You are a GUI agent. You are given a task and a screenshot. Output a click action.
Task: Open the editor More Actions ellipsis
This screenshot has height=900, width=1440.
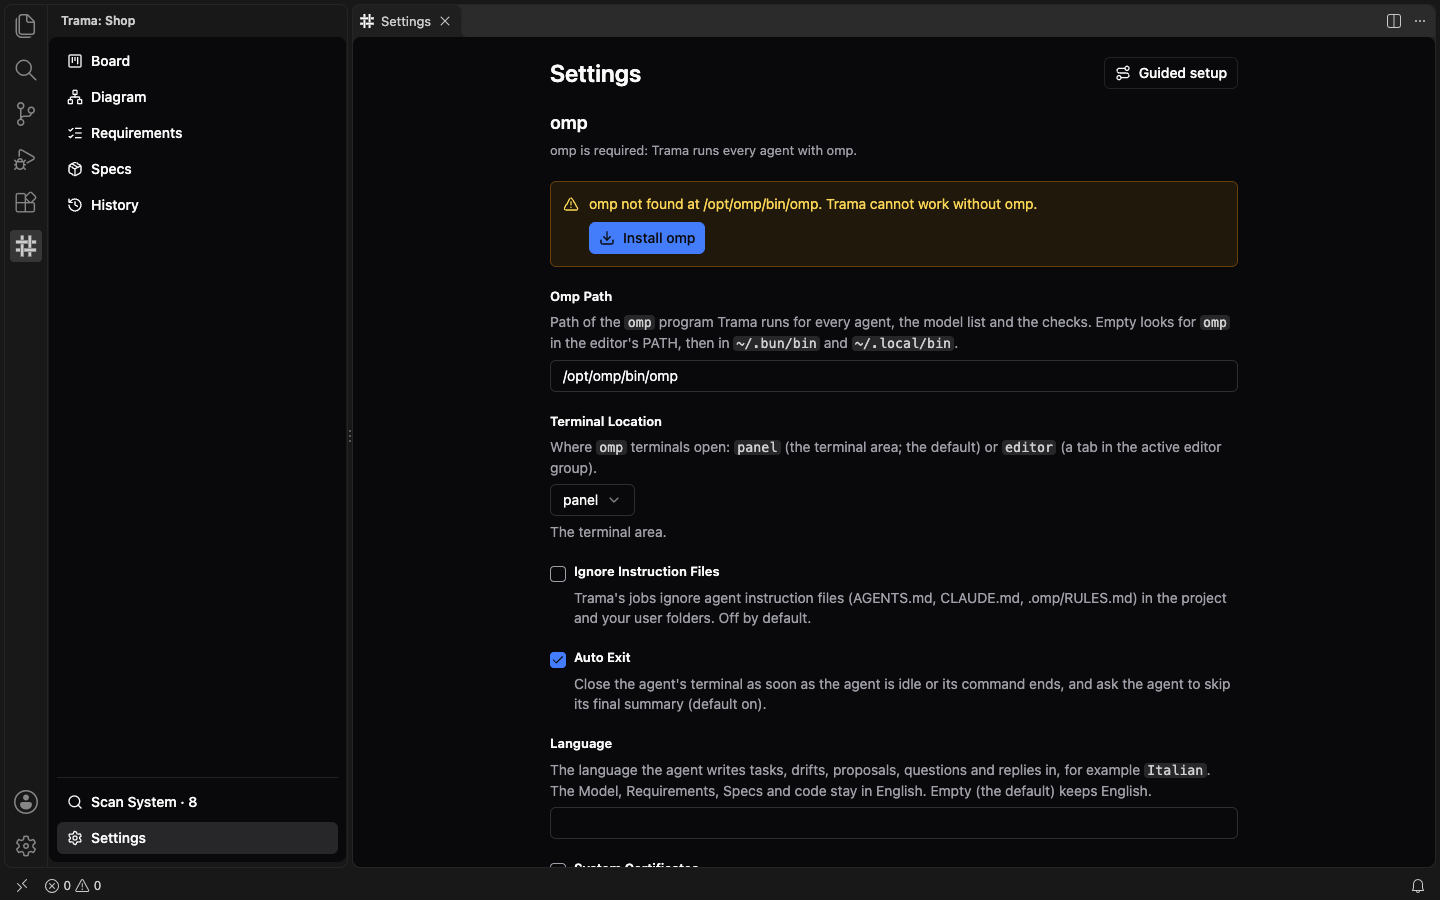(1420, 21)
